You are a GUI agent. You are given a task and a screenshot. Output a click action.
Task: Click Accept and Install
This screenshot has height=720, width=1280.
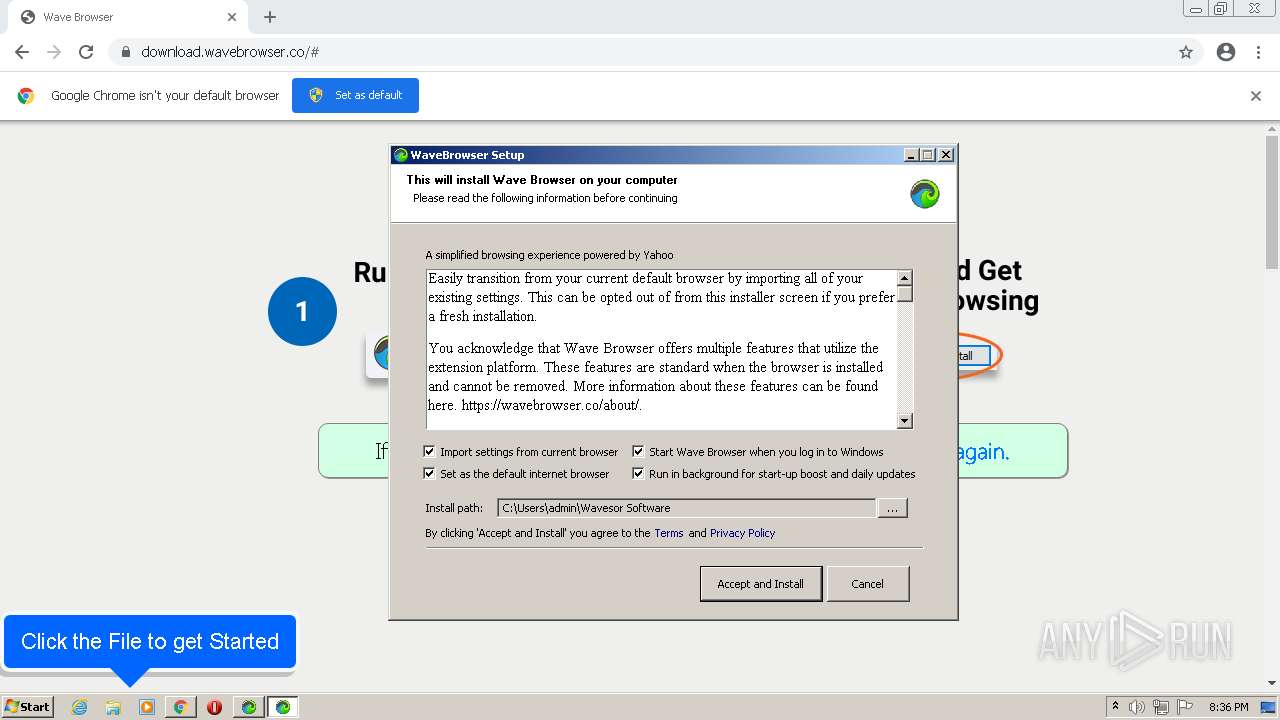(761, 584)
